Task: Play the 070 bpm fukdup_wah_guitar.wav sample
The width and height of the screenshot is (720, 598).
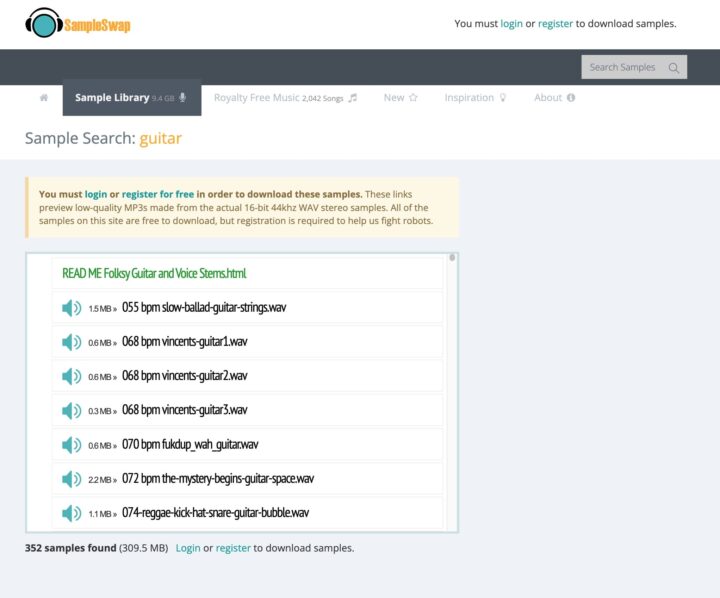Action: 72,445
